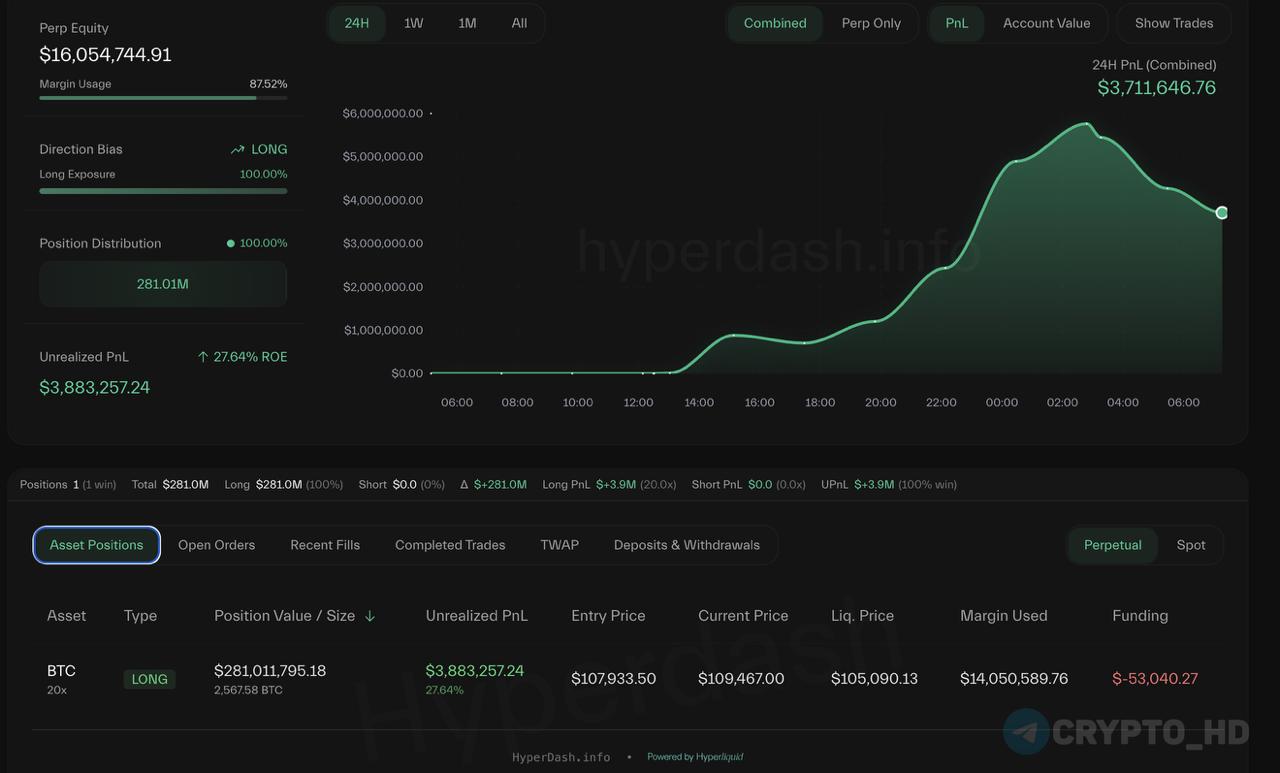
Task: Click the Long $281.0M summary stat
Action: 284,485
